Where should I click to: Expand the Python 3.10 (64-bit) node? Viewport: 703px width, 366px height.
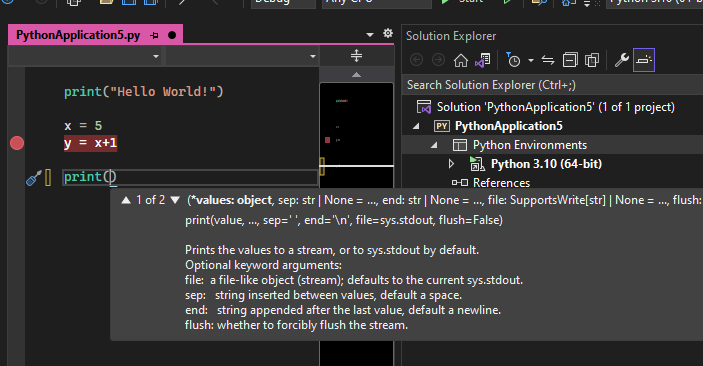tap(451, 164)
